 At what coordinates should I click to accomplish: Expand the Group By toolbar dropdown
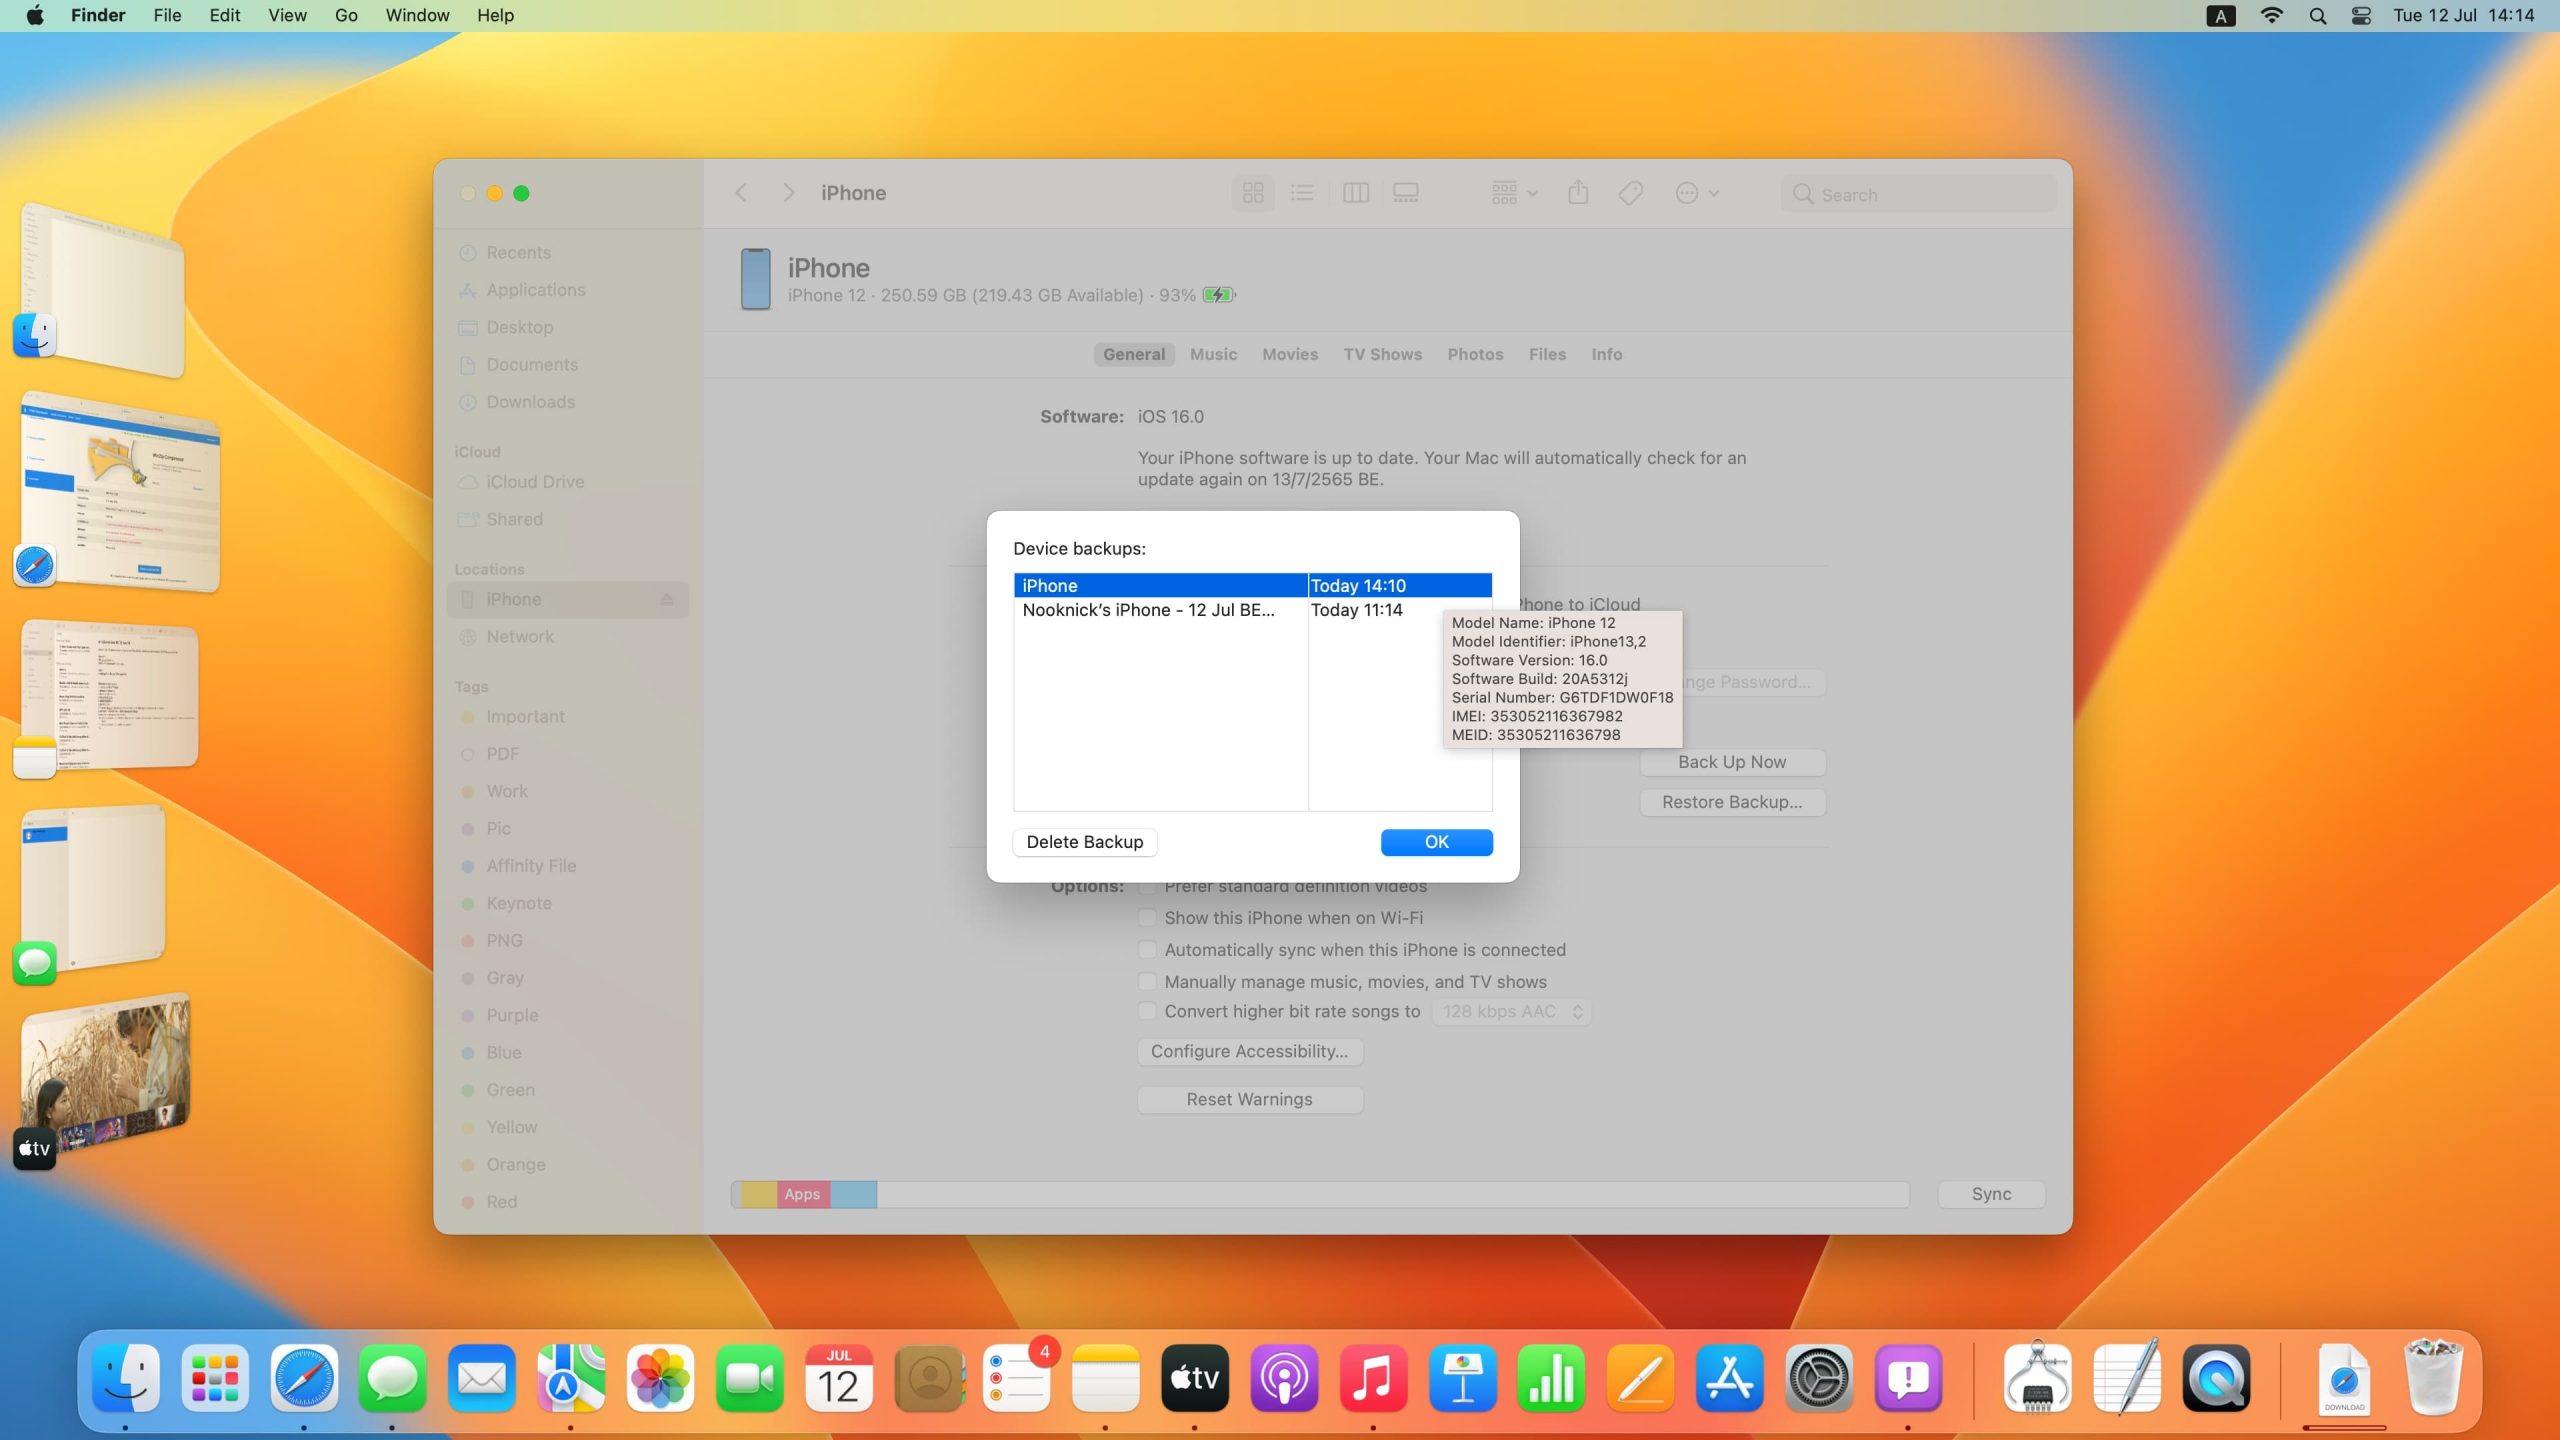tap(1514, 193)
